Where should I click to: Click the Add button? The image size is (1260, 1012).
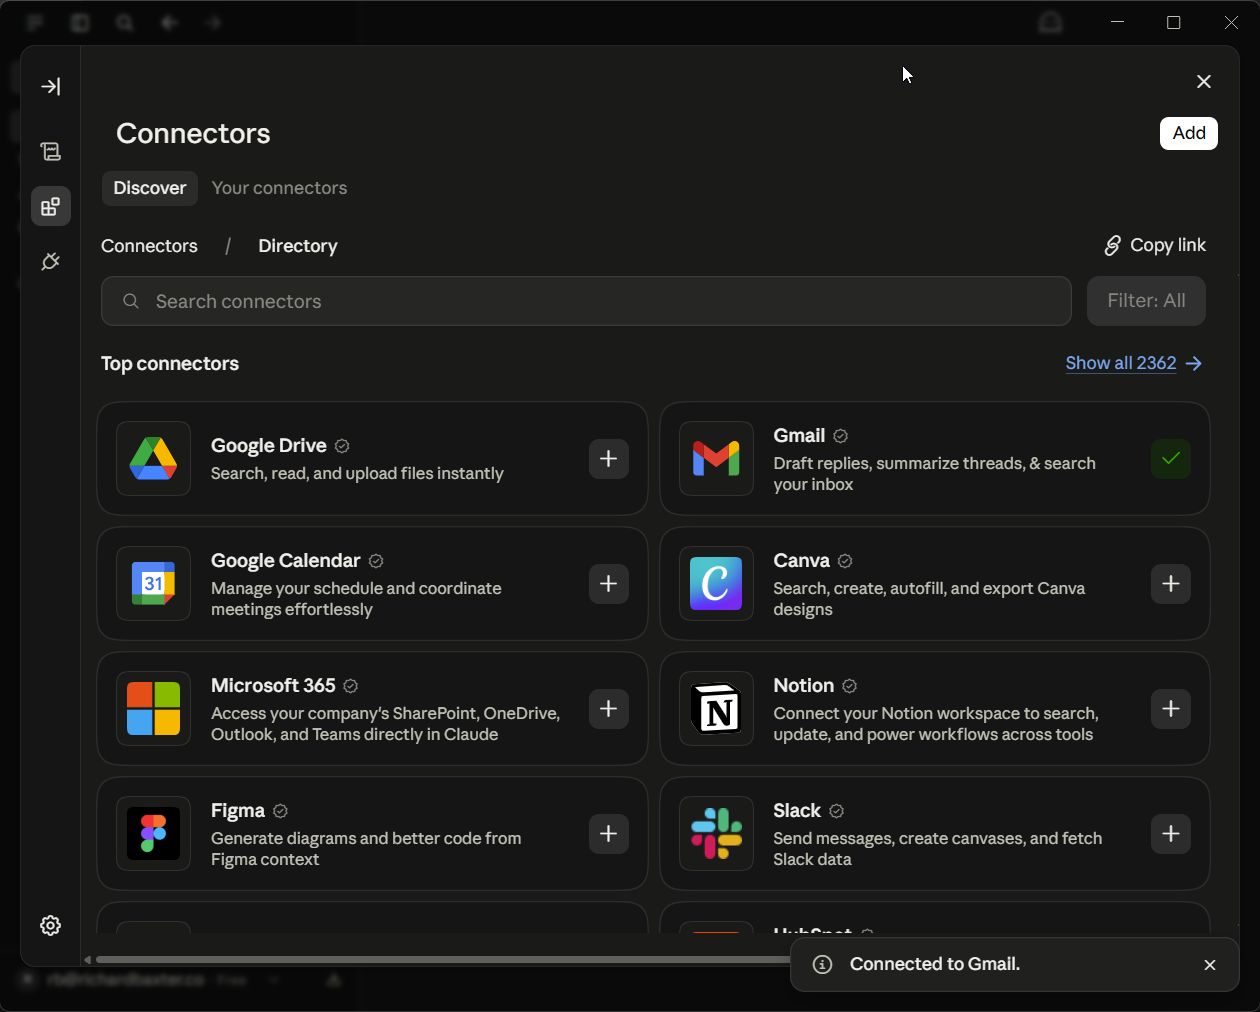1189,133
